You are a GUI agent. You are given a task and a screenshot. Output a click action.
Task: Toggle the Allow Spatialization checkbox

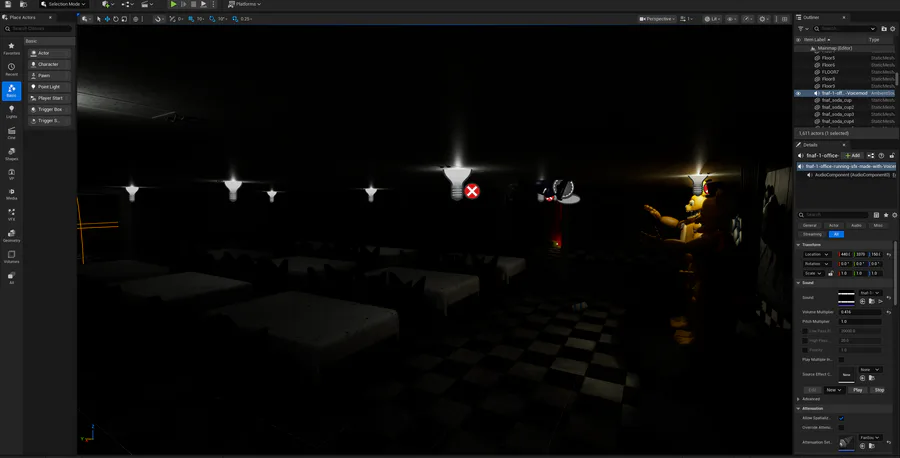(x=841, y=418)
